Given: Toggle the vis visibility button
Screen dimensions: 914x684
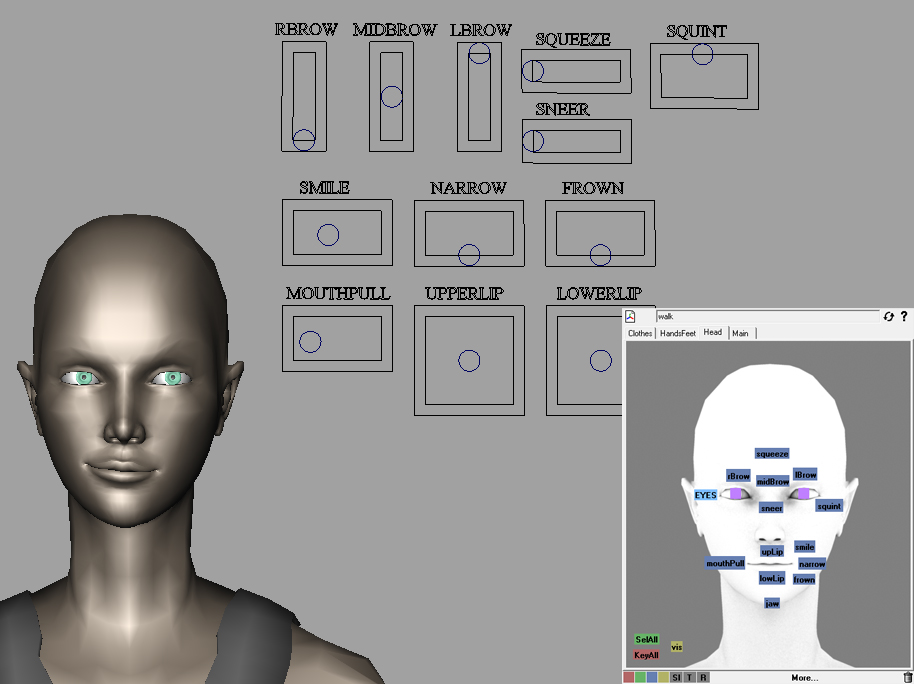Looking at the screenshot, I should pos(676,647).
